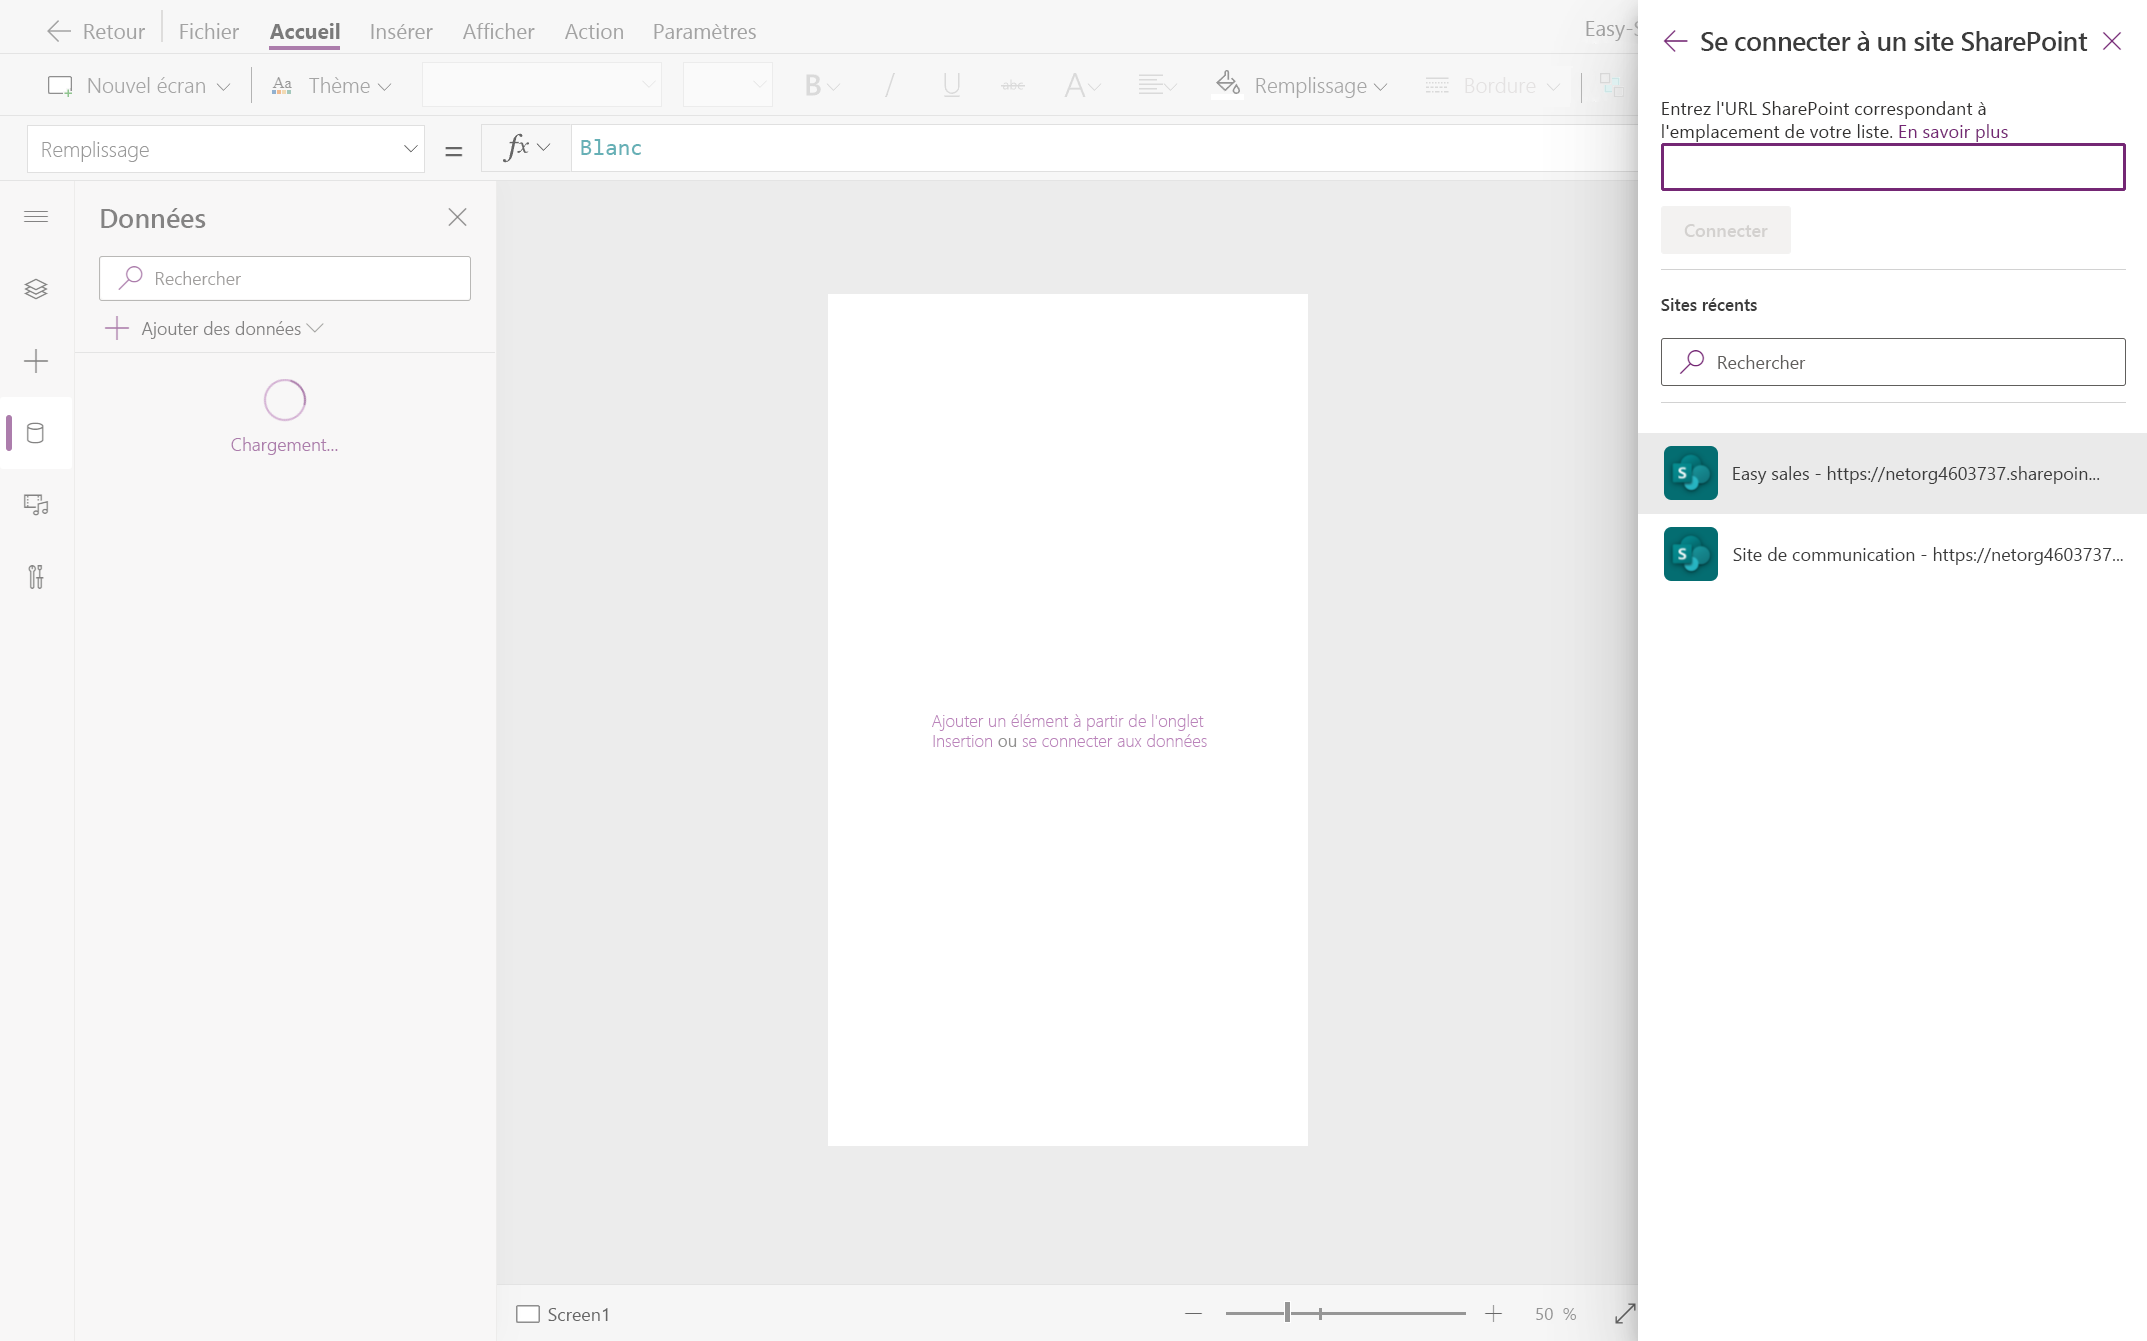Open the Bordure border options
Viewport: 2147px width, 1341px height.
[x=1492, y=86]
